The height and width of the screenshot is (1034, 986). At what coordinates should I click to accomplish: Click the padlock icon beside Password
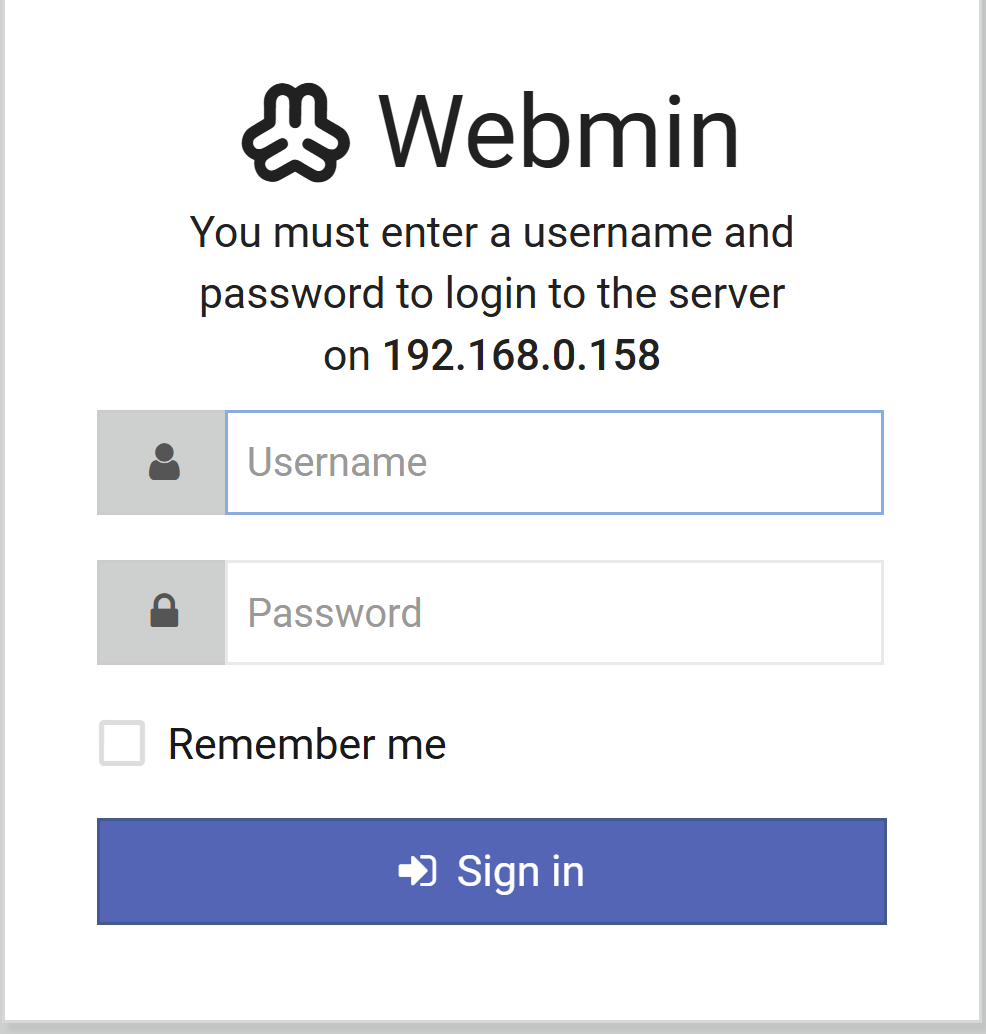click(164, 612)
